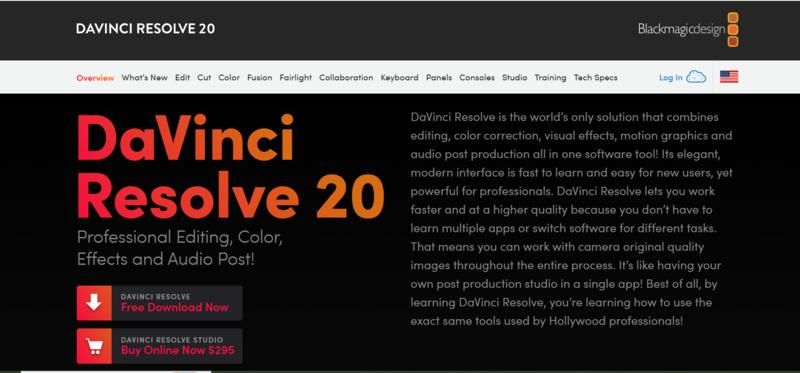The width and height of the screenshot is (800, 373).
Task: Open the Overview tab
Action: [x=95, y=78]
